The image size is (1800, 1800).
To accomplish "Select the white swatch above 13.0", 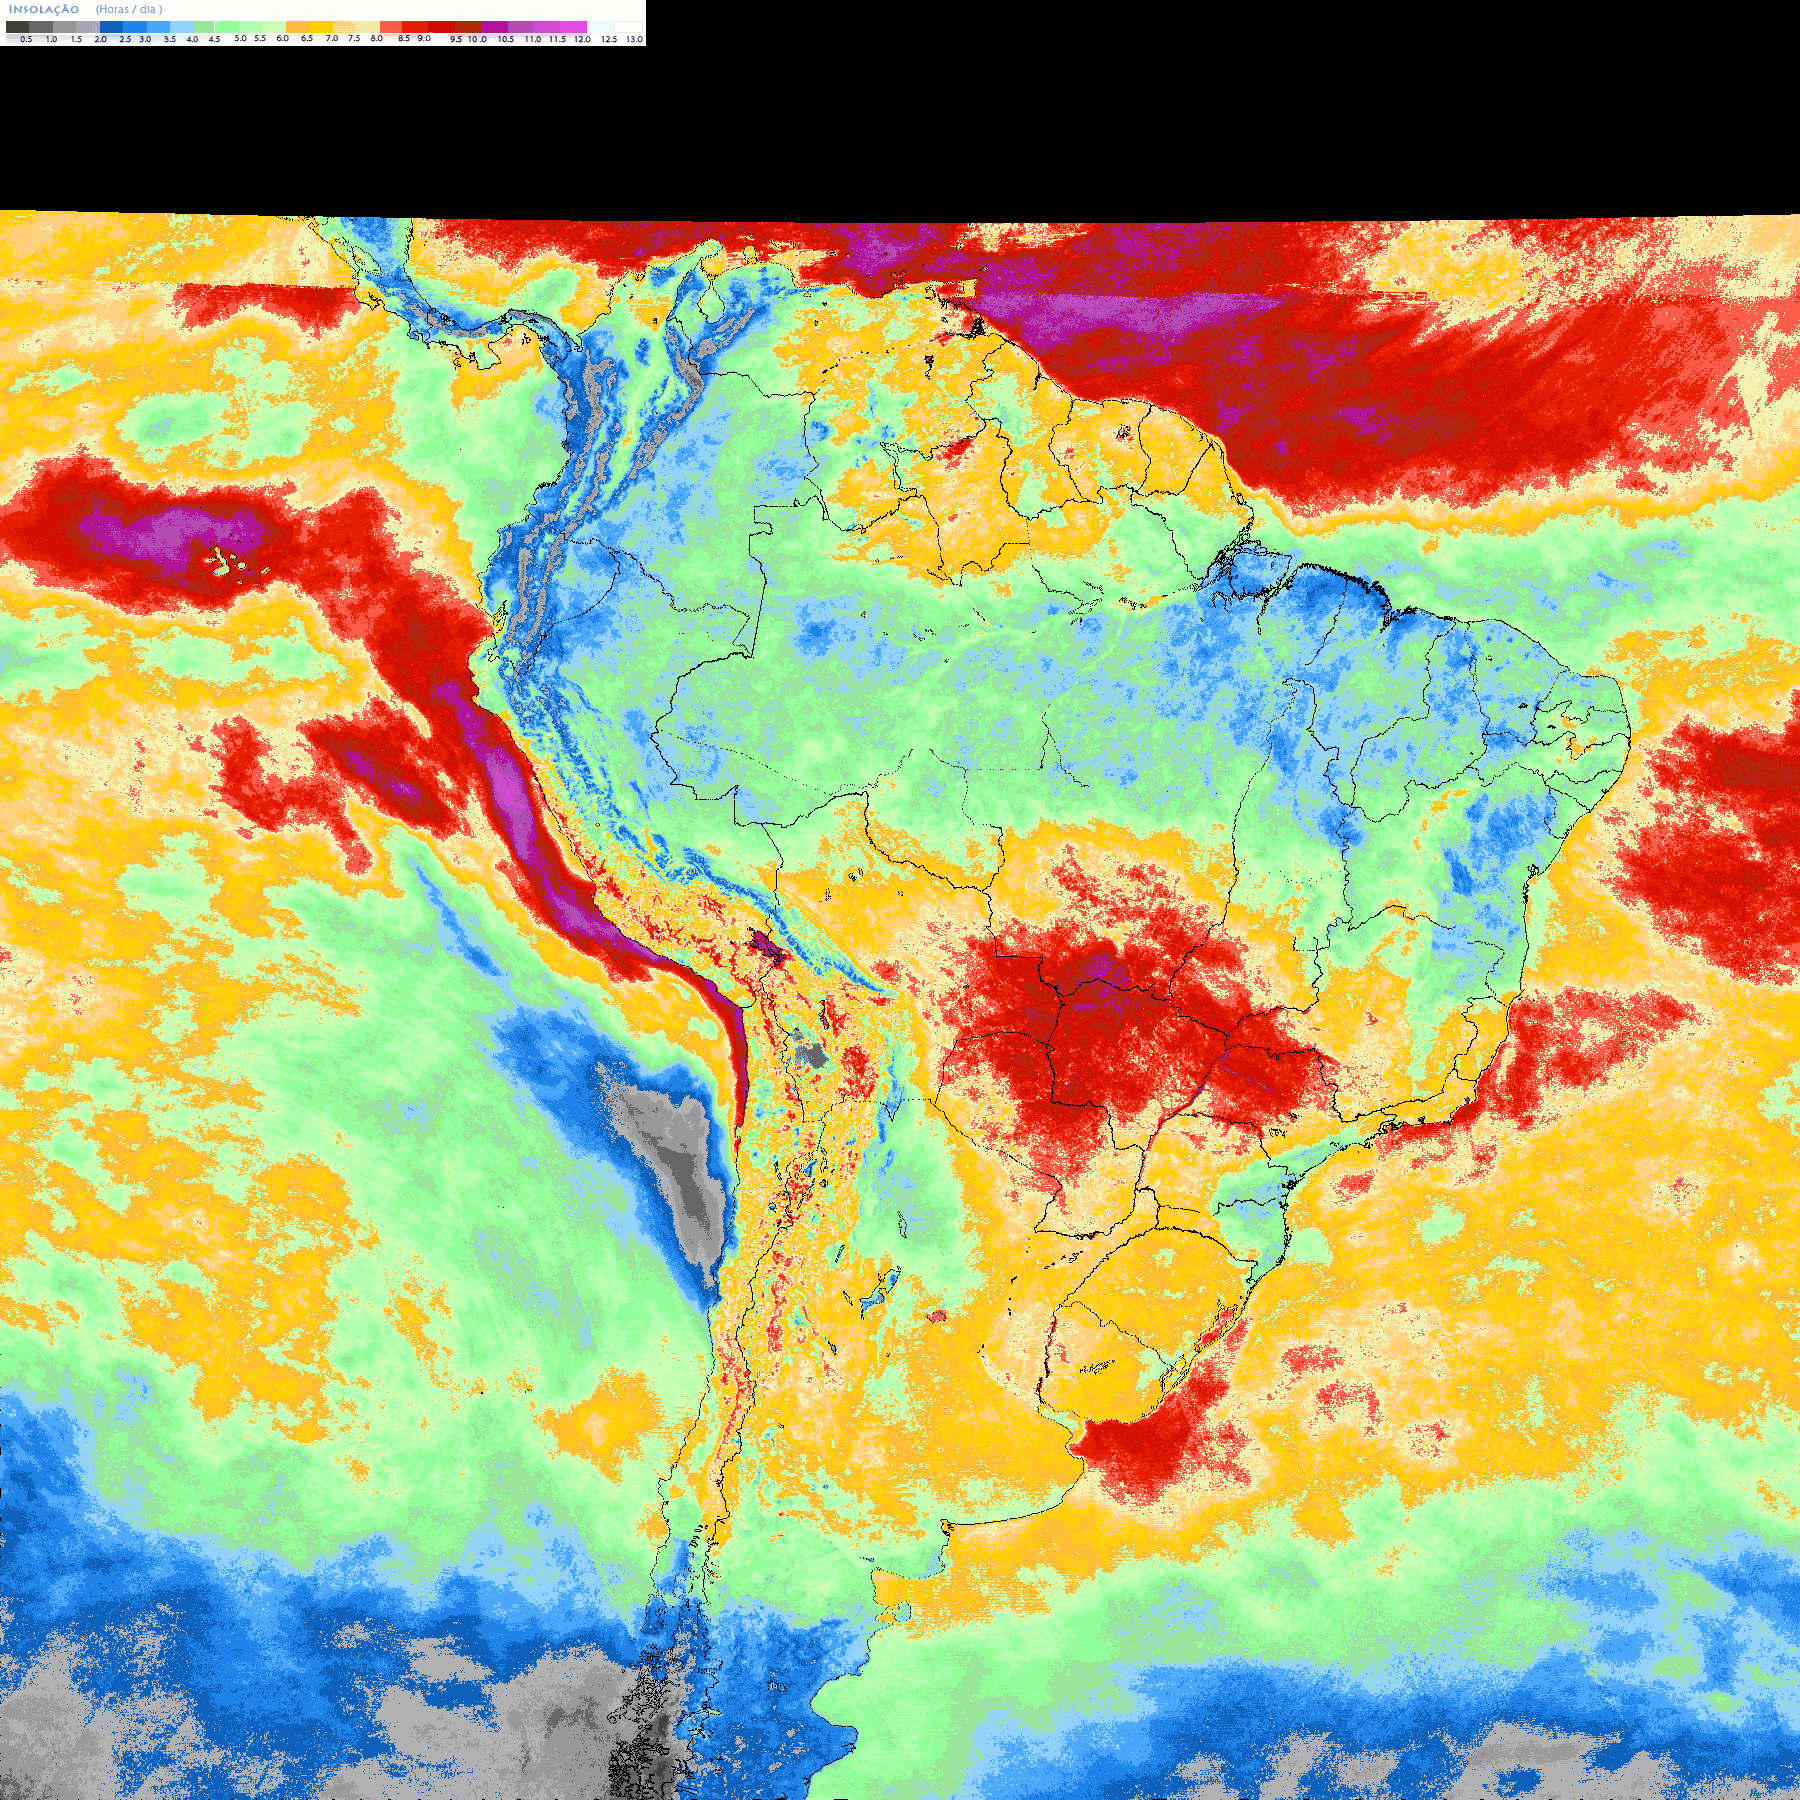I will [628, 27].
